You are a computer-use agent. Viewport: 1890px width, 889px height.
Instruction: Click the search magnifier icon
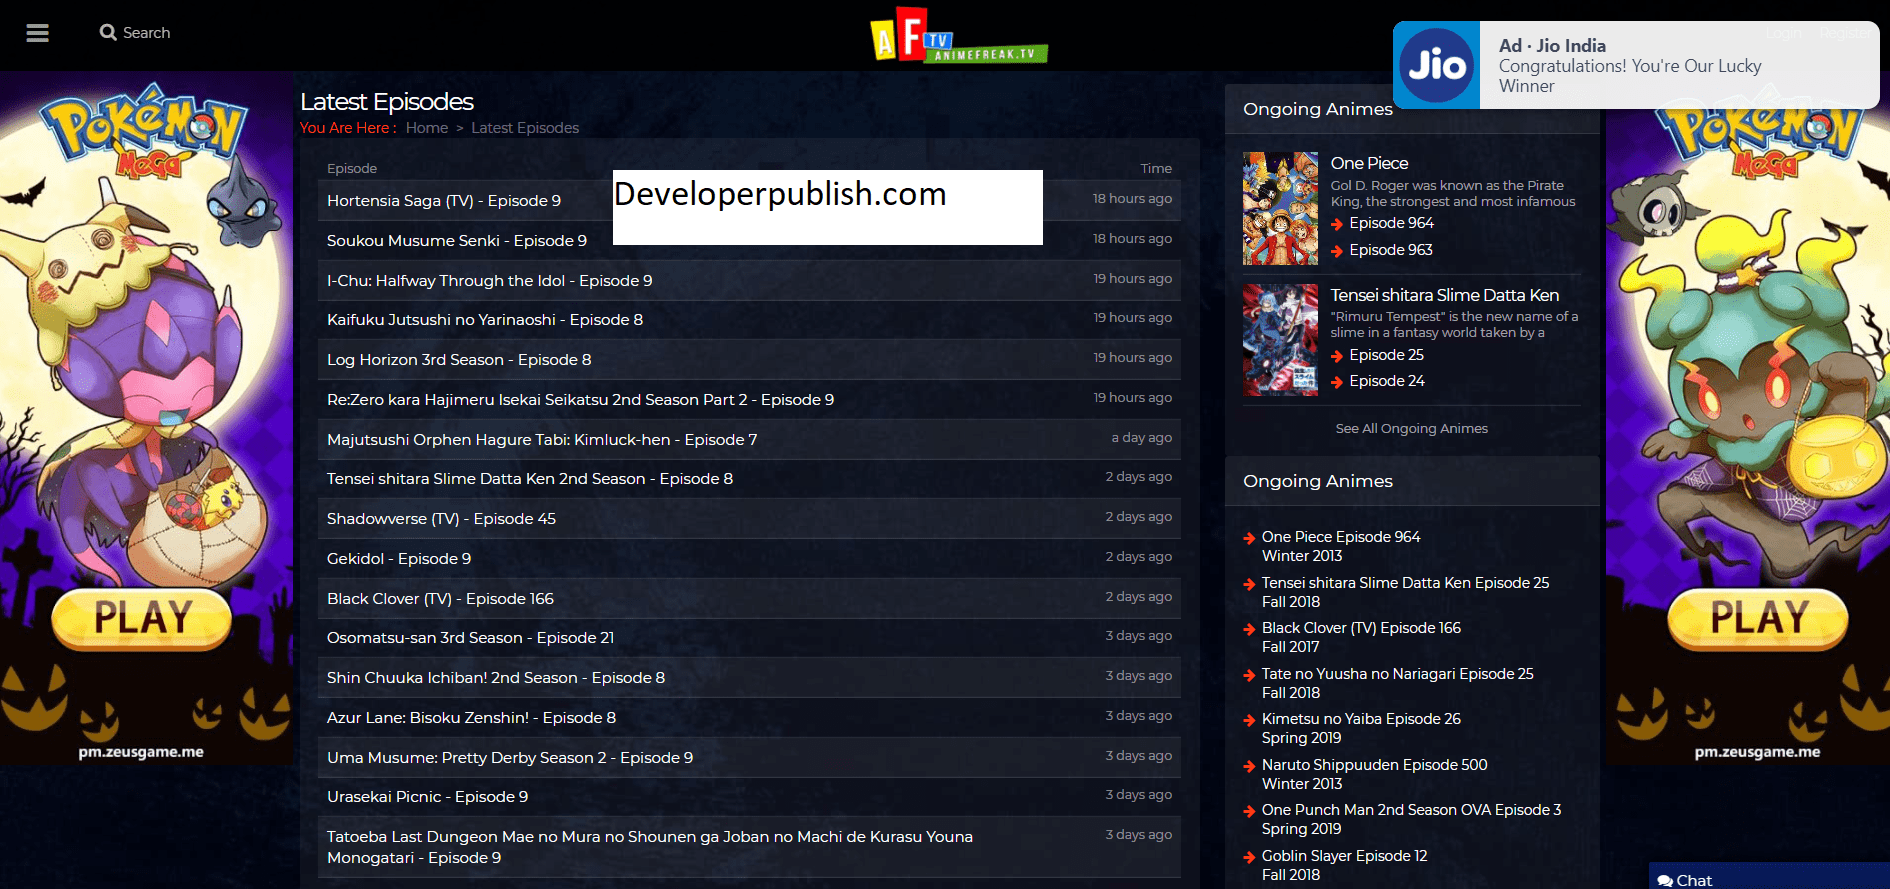(x=108, y=33)
